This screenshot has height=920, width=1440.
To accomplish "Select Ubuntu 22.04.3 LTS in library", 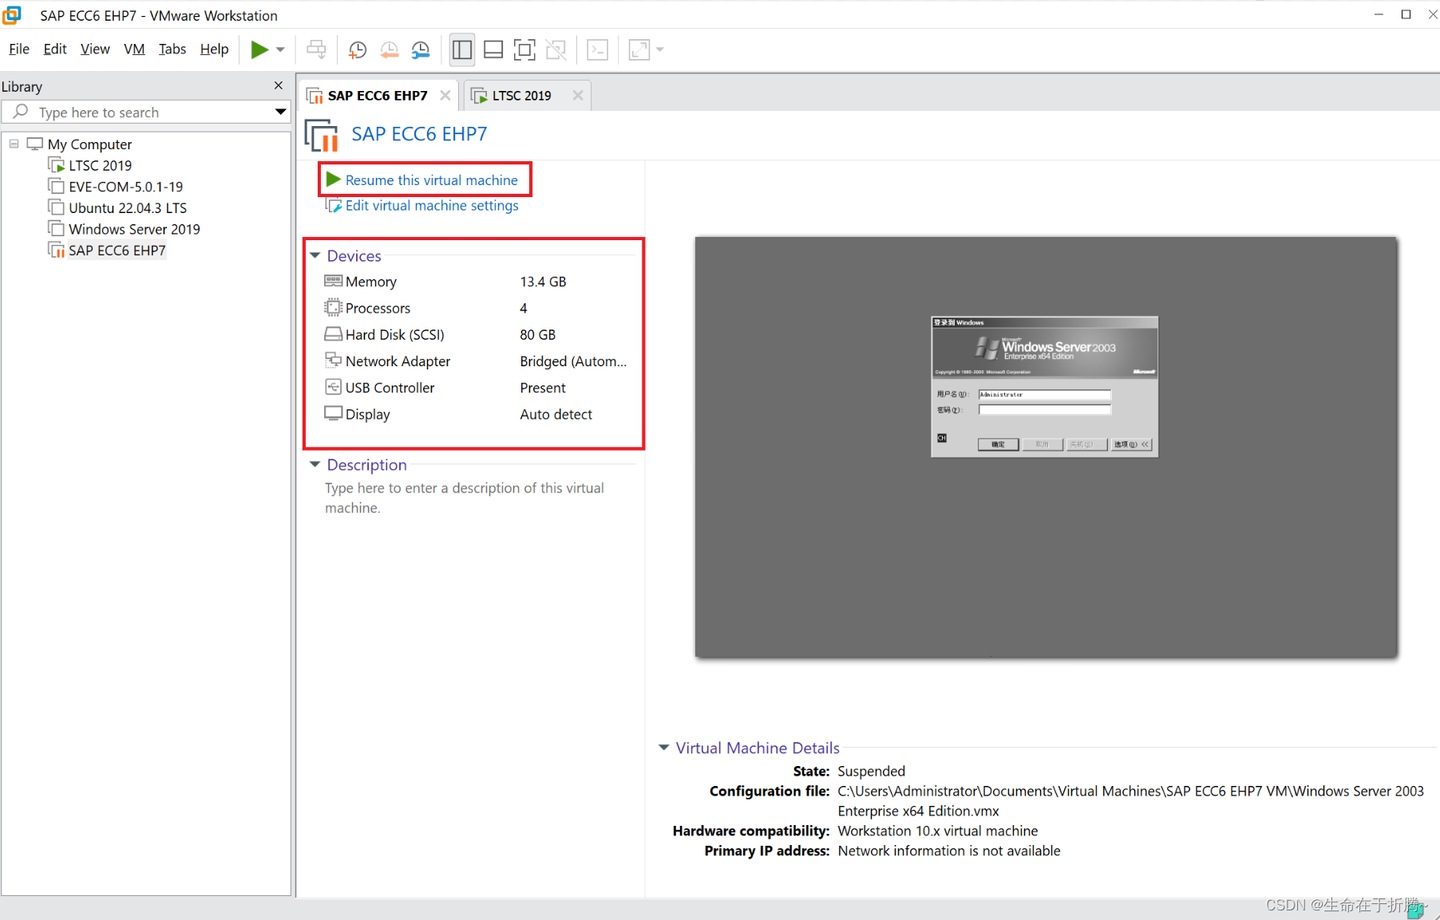I will tap(127, 208).
